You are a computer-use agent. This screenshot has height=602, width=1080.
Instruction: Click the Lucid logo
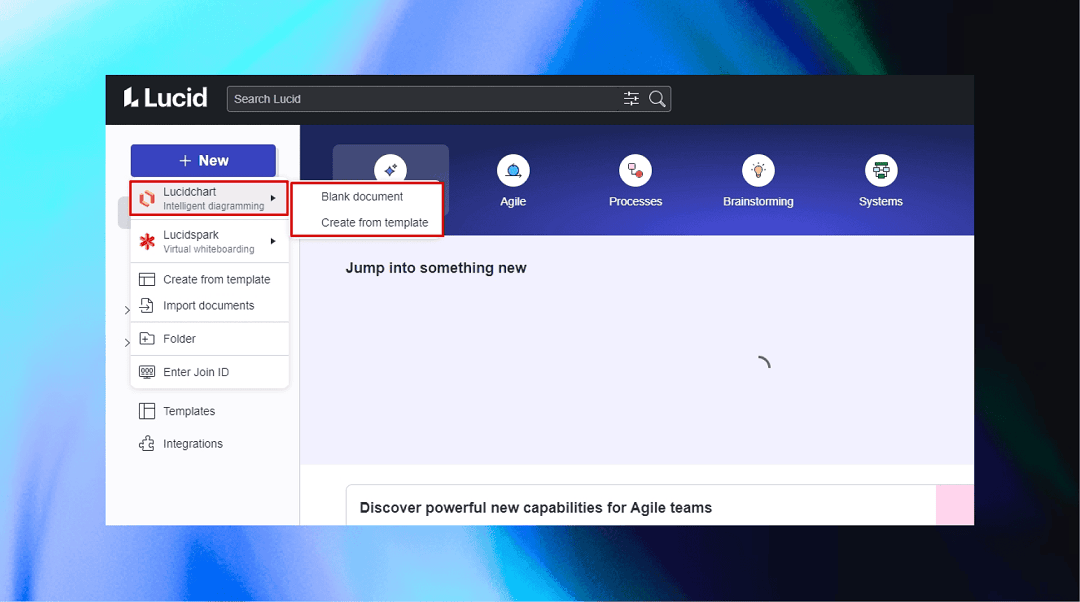[165, 98]
